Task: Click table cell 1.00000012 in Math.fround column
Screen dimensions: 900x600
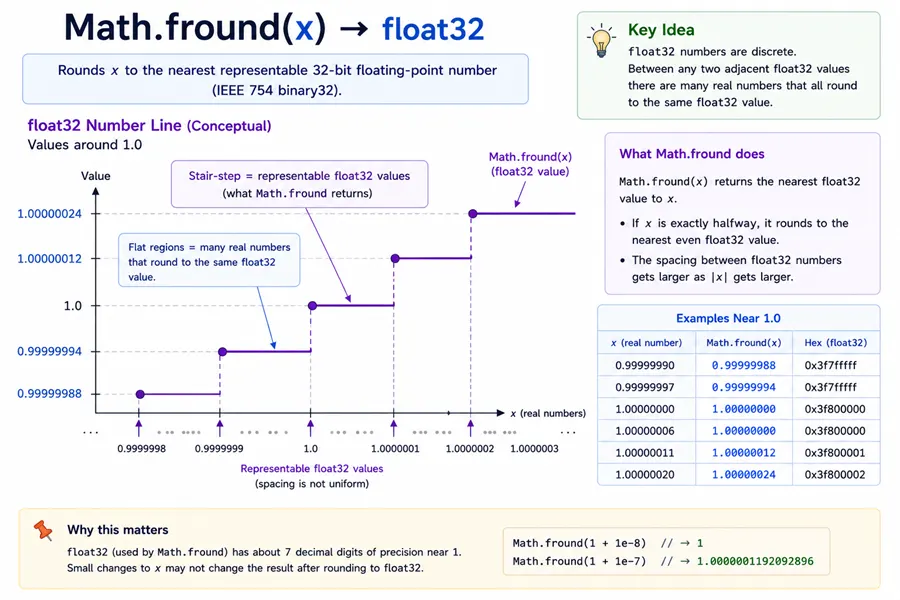Action: pyautogui.click(x=743, y=452)
